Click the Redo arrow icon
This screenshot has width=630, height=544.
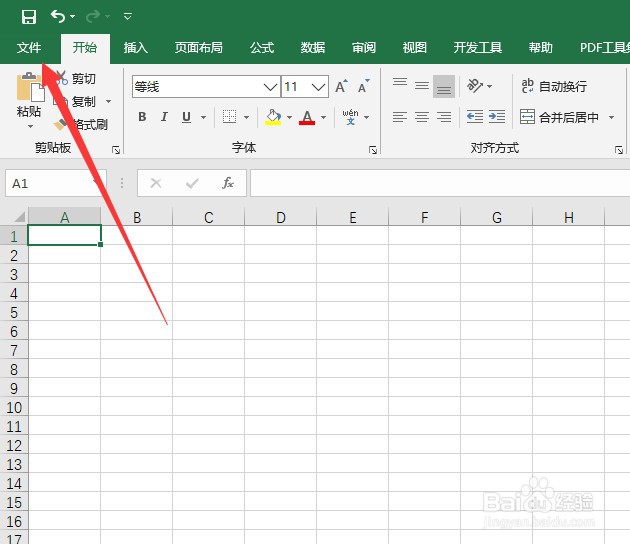point(93,16)
